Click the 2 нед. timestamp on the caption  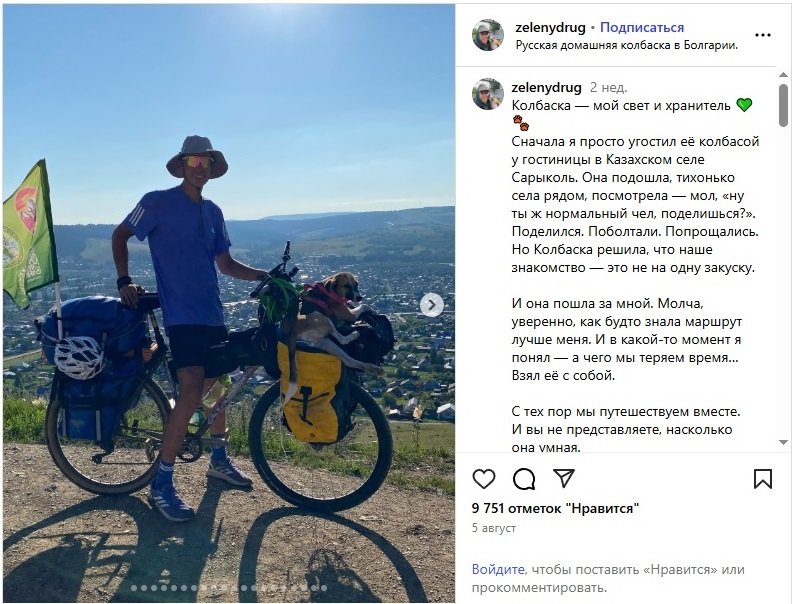point(609,87)
